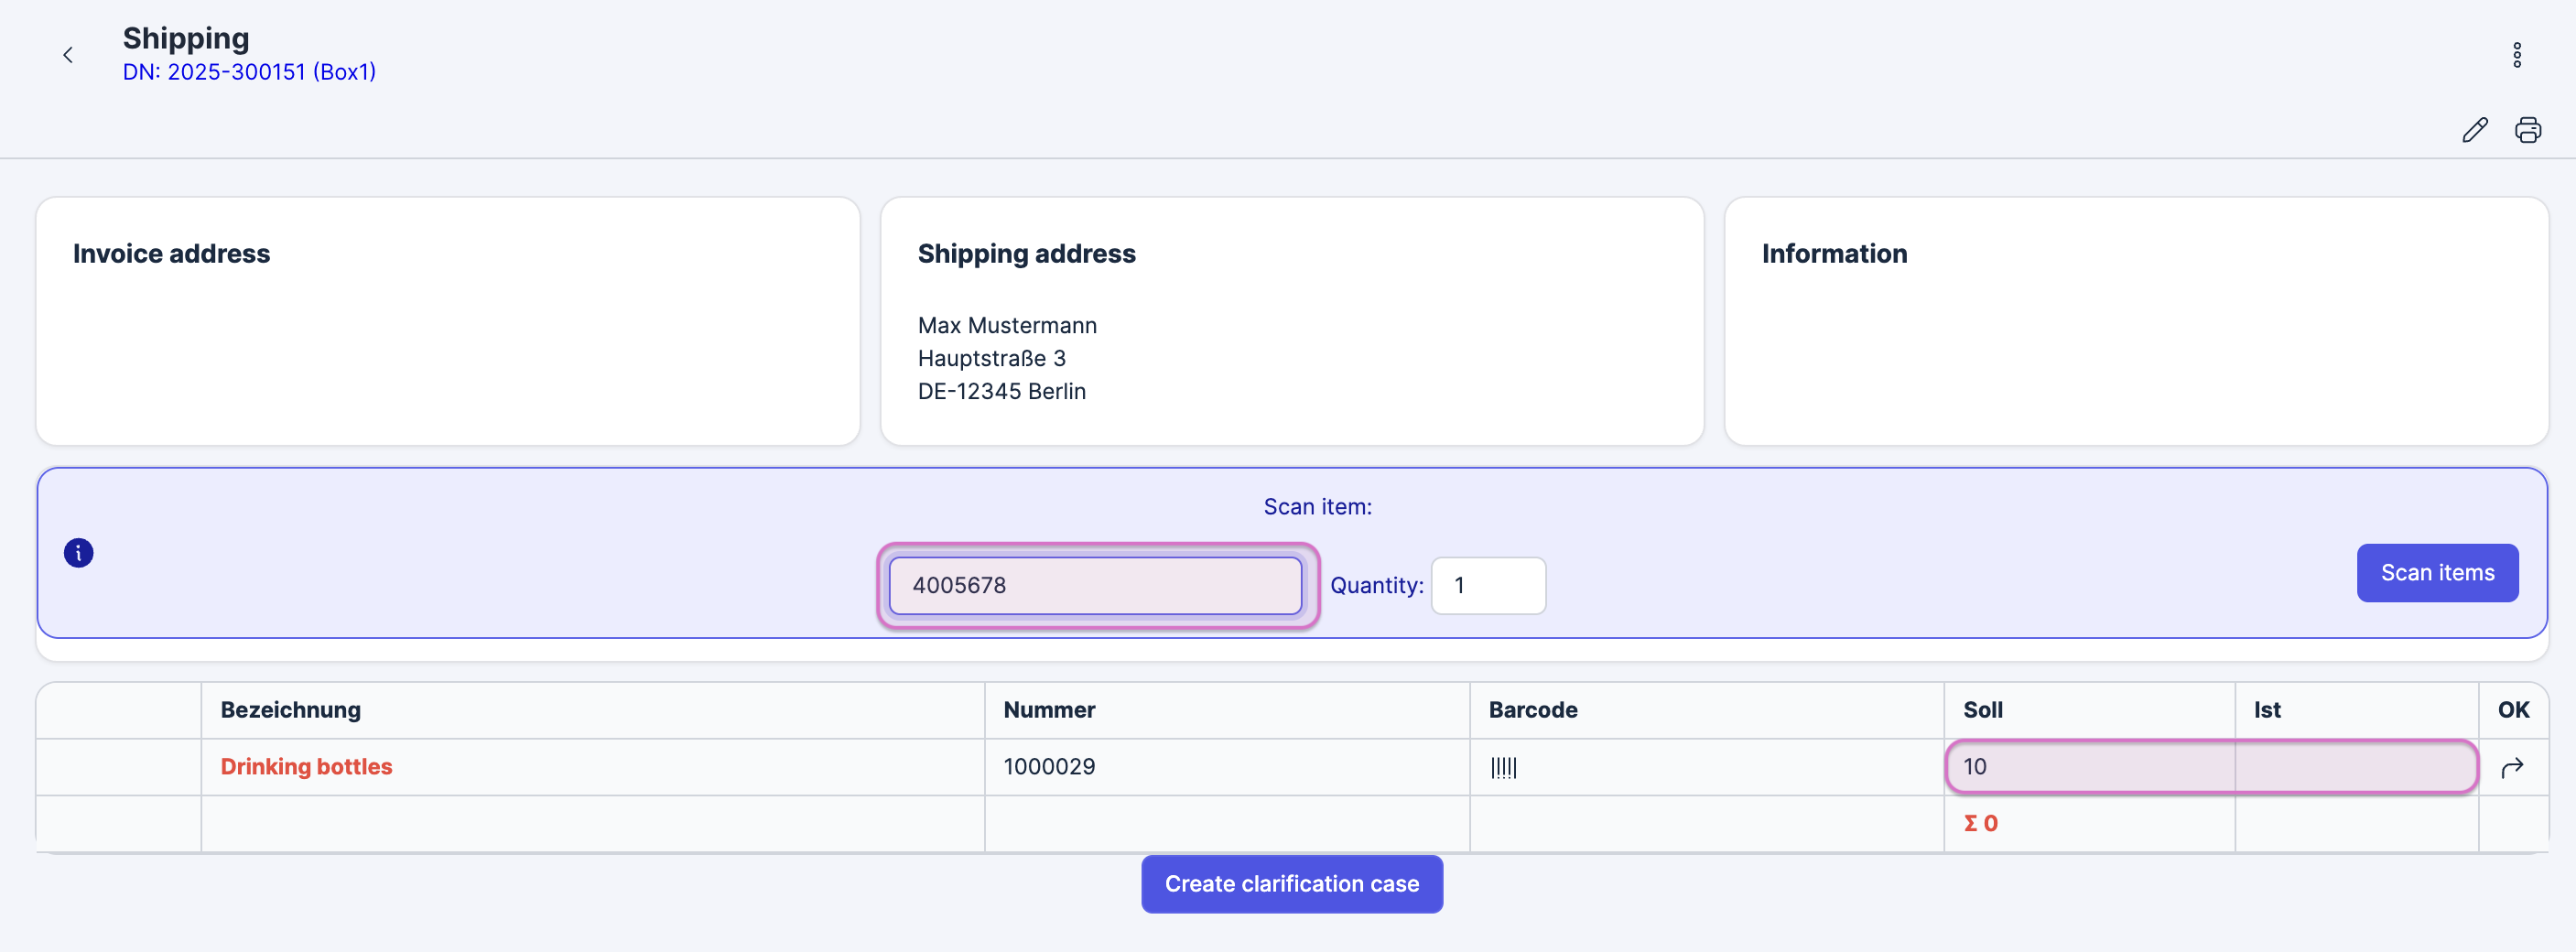Viewport: 2576px width, 952px height.
Task: Click the back arrow icon
Action: (68, 55)
